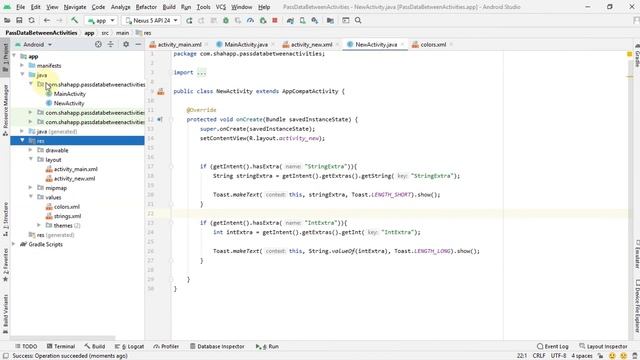Open Structure sidebar tab
The image size is (640, 360).
[x=5, y=220]
